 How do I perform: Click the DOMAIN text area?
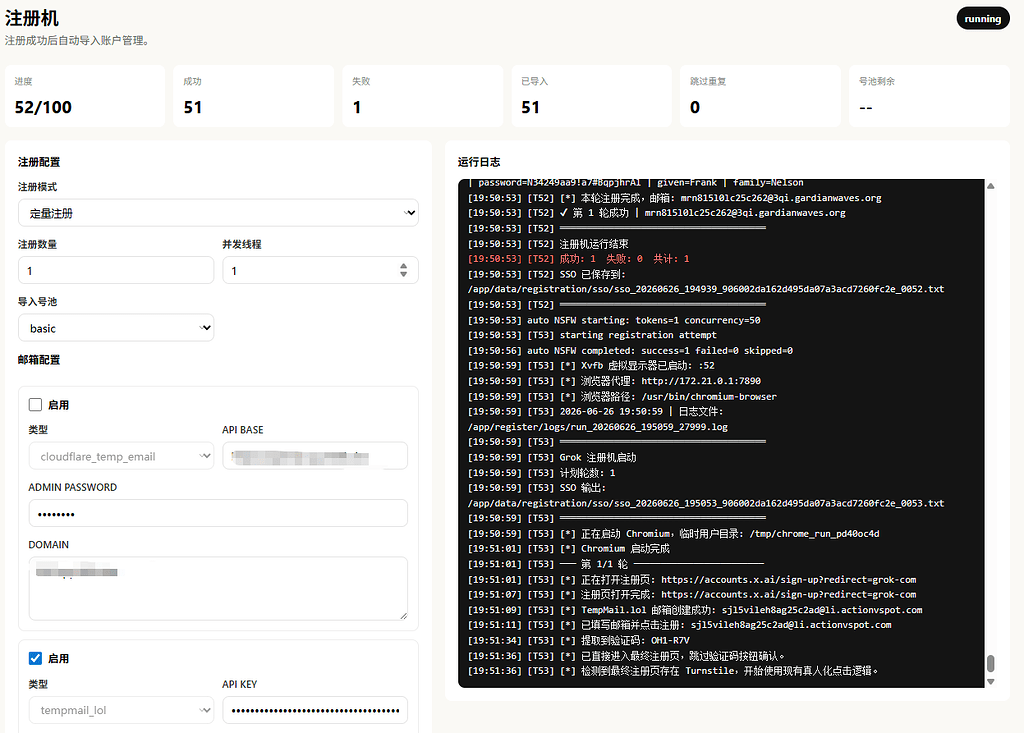(218, 588)
